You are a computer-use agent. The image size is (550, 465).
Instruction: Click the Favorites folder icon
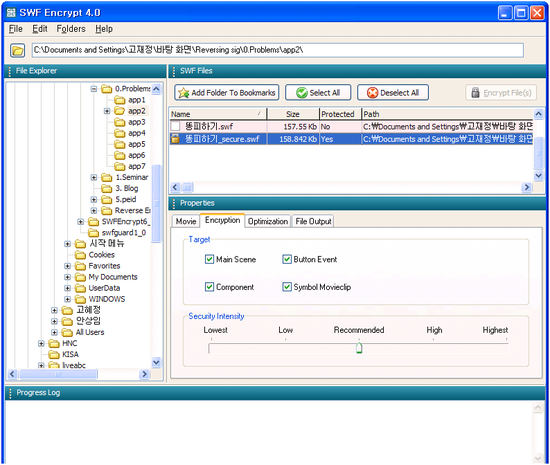click(80, 266)
